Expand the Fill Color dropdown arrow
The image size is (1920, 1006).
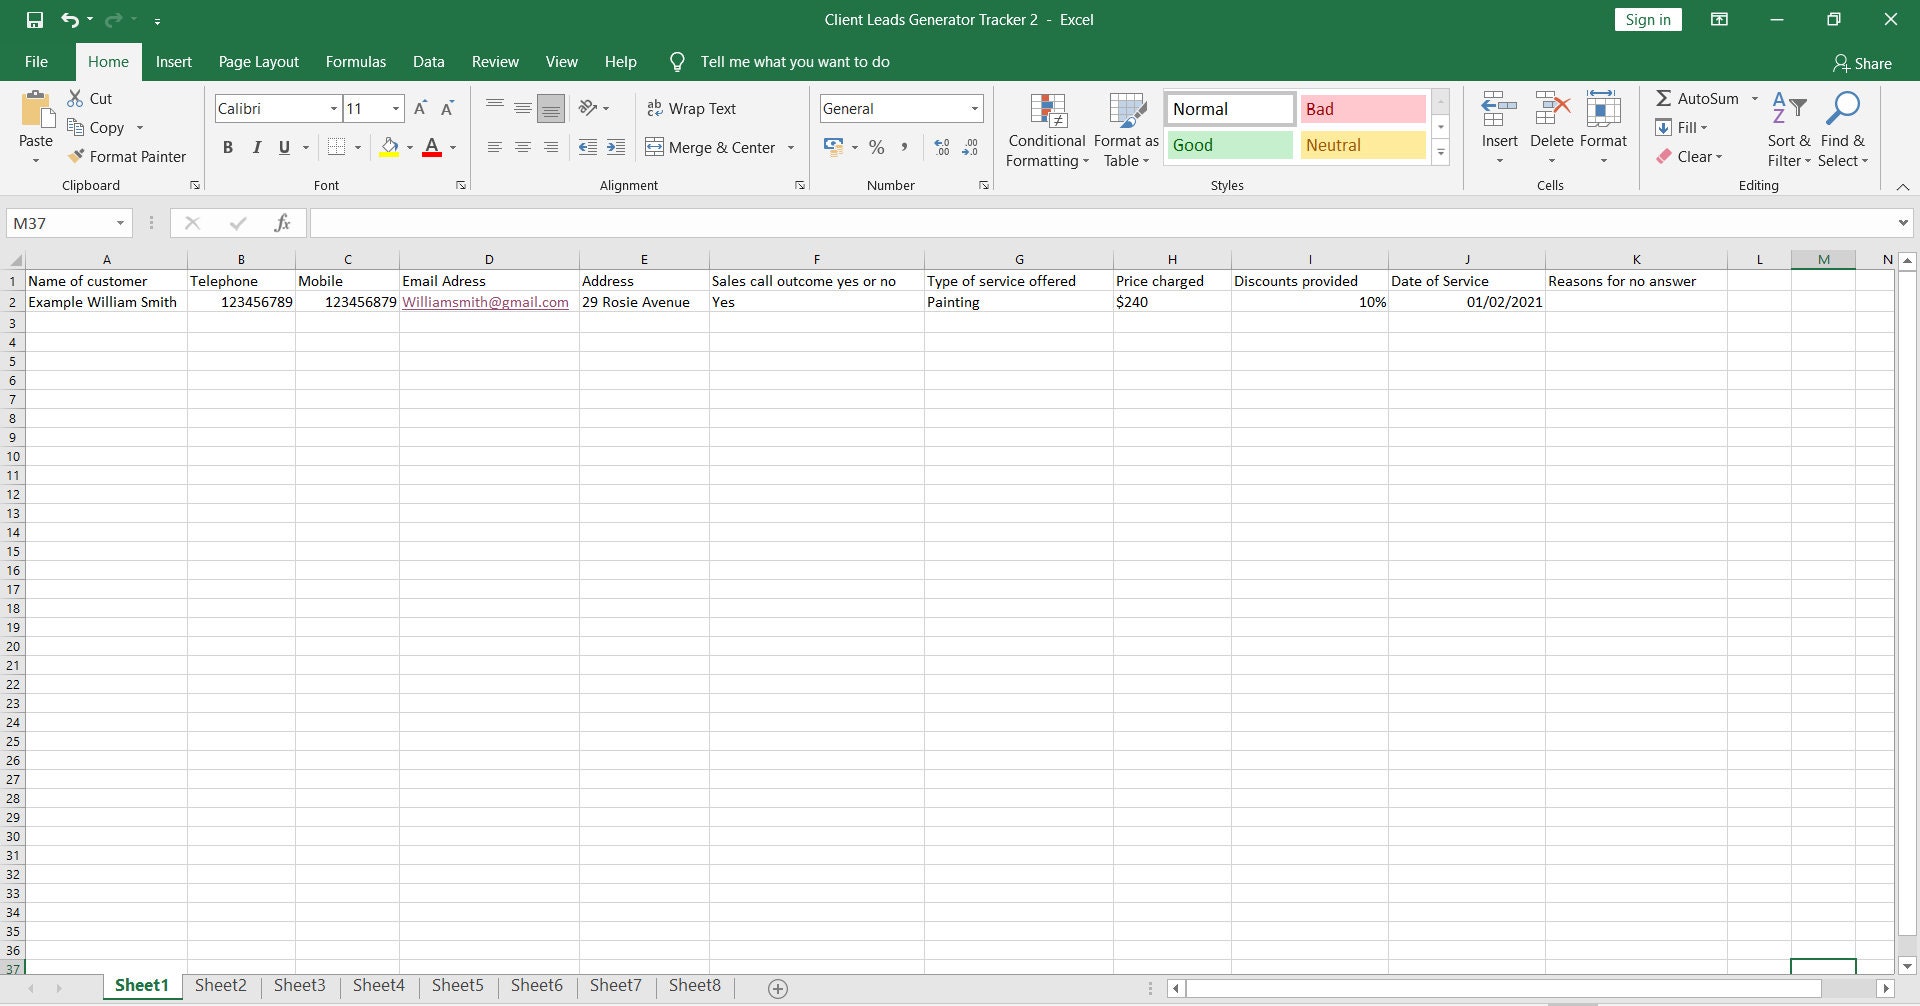pos(409,147)
